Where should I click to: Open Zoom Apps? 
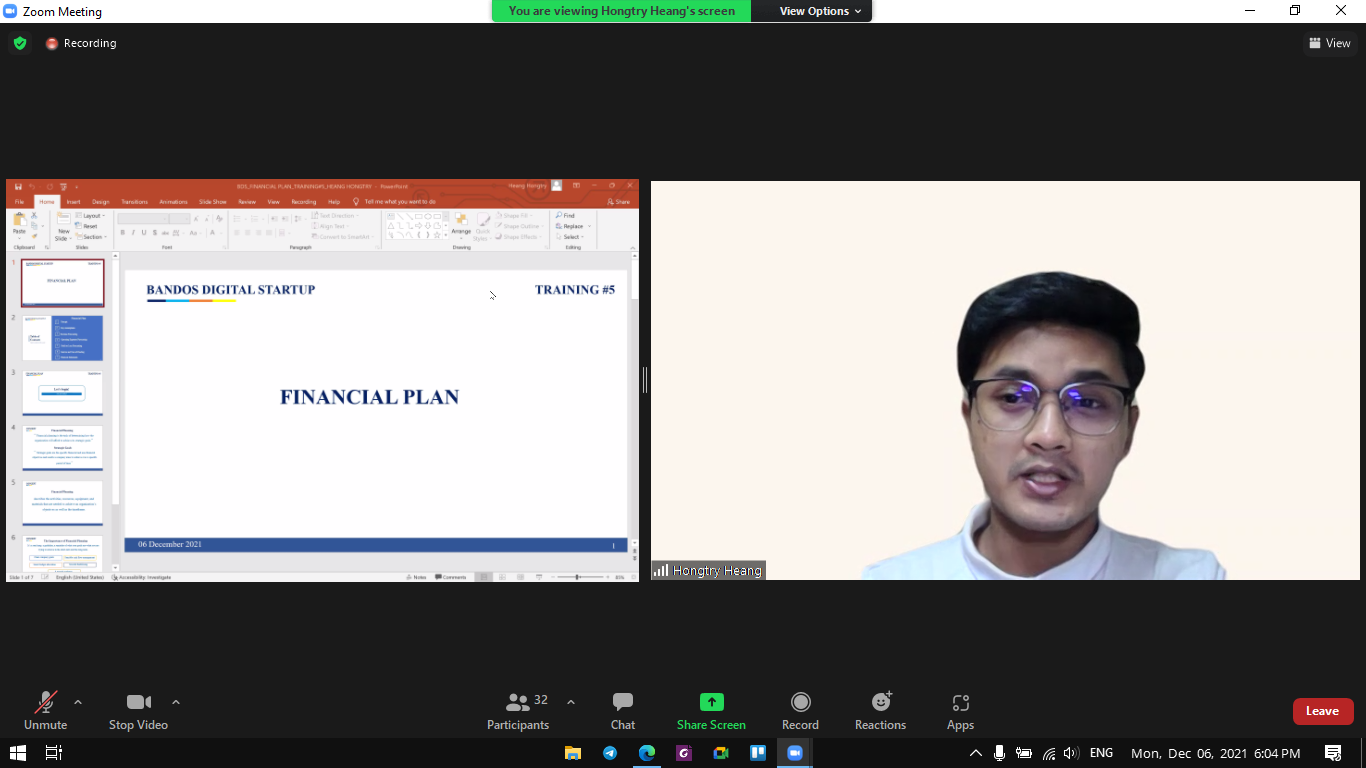[x=960, y=711]
